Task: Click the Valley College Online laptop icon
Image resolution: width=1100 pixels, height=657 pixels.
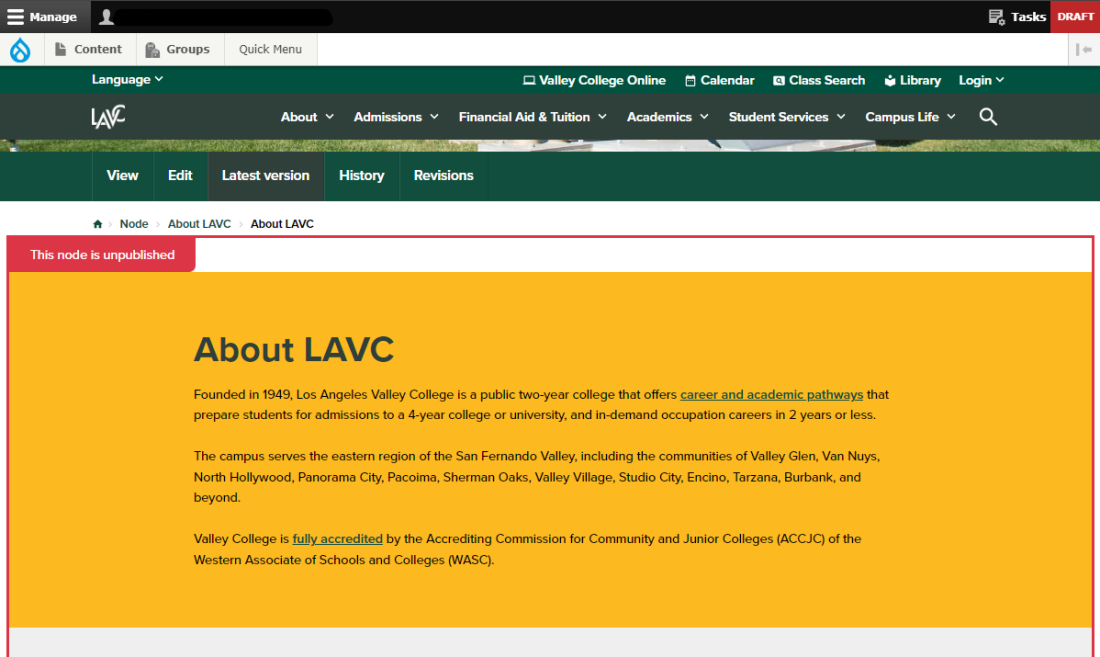Action: click(529, 81)
